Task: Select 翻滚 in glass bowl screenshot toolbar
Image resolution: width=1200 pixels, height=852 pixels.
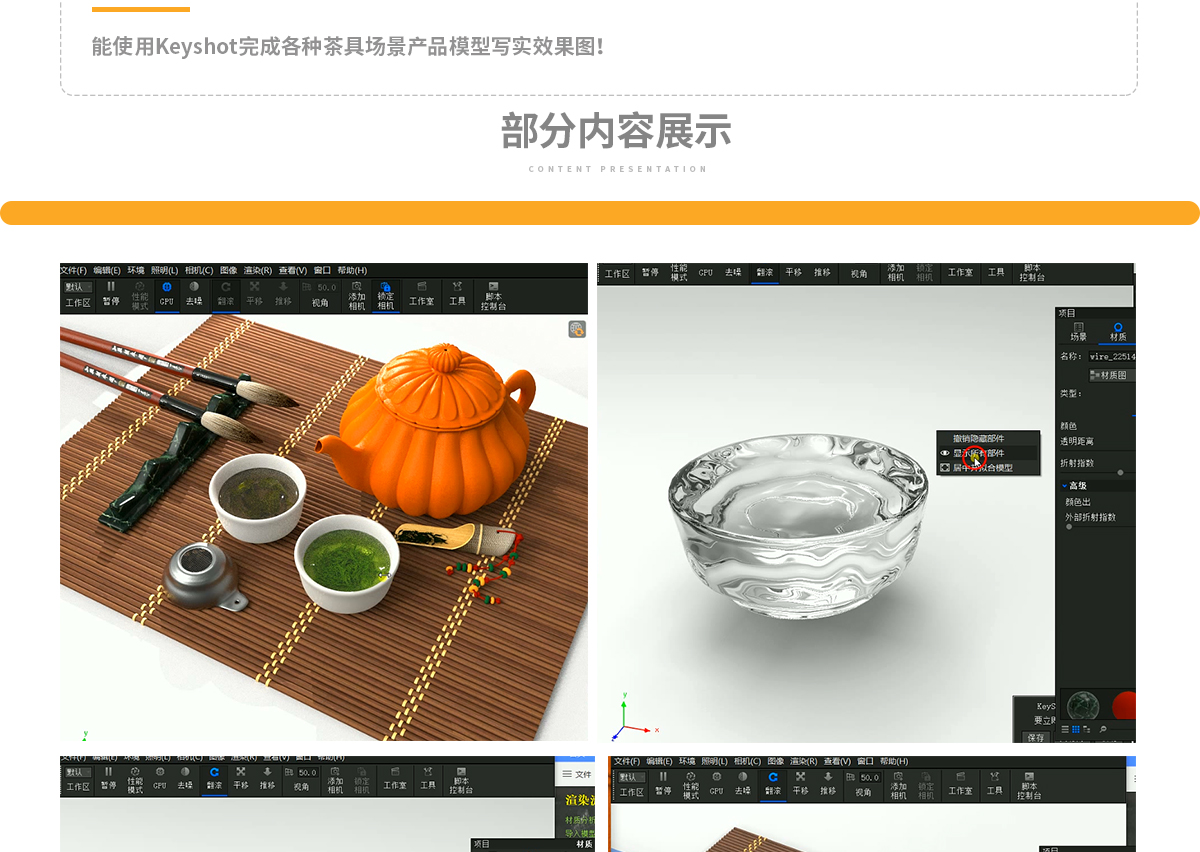Action: (765, 272)
